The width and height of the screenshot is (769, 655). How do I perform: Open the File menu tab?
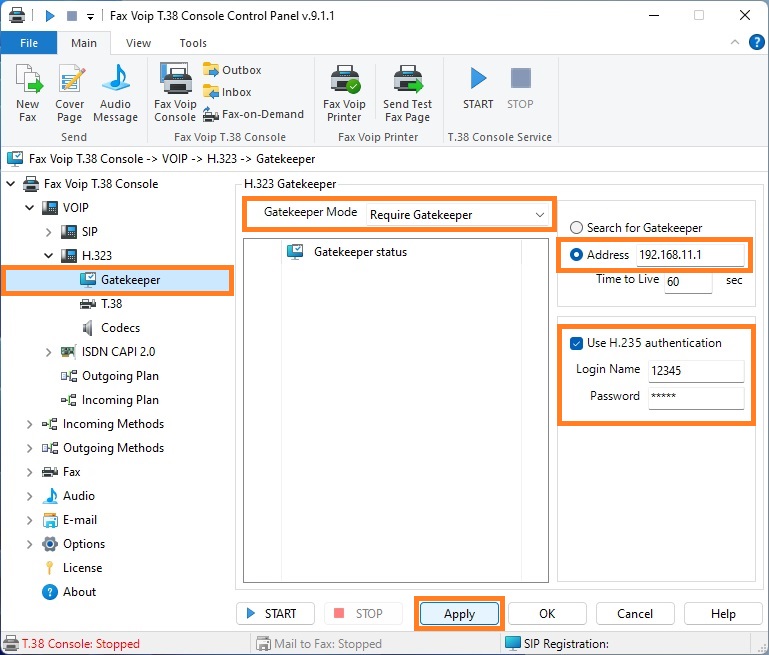click(29, 43)
